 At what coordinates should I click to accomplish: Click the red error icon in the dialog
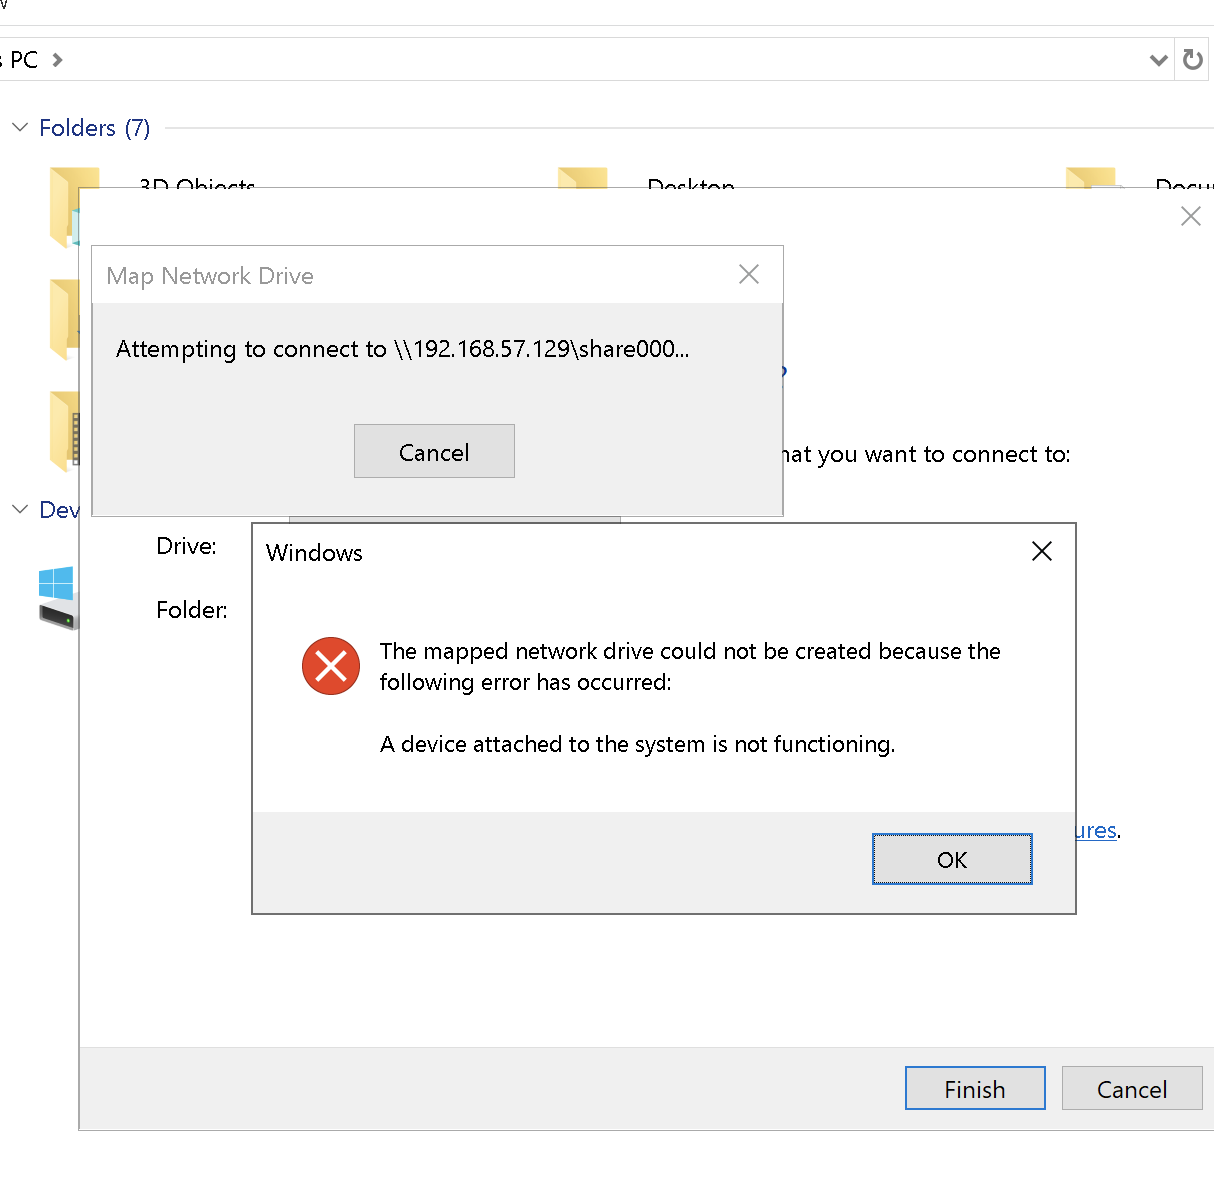pyautogui.click(x=331, y=666)
